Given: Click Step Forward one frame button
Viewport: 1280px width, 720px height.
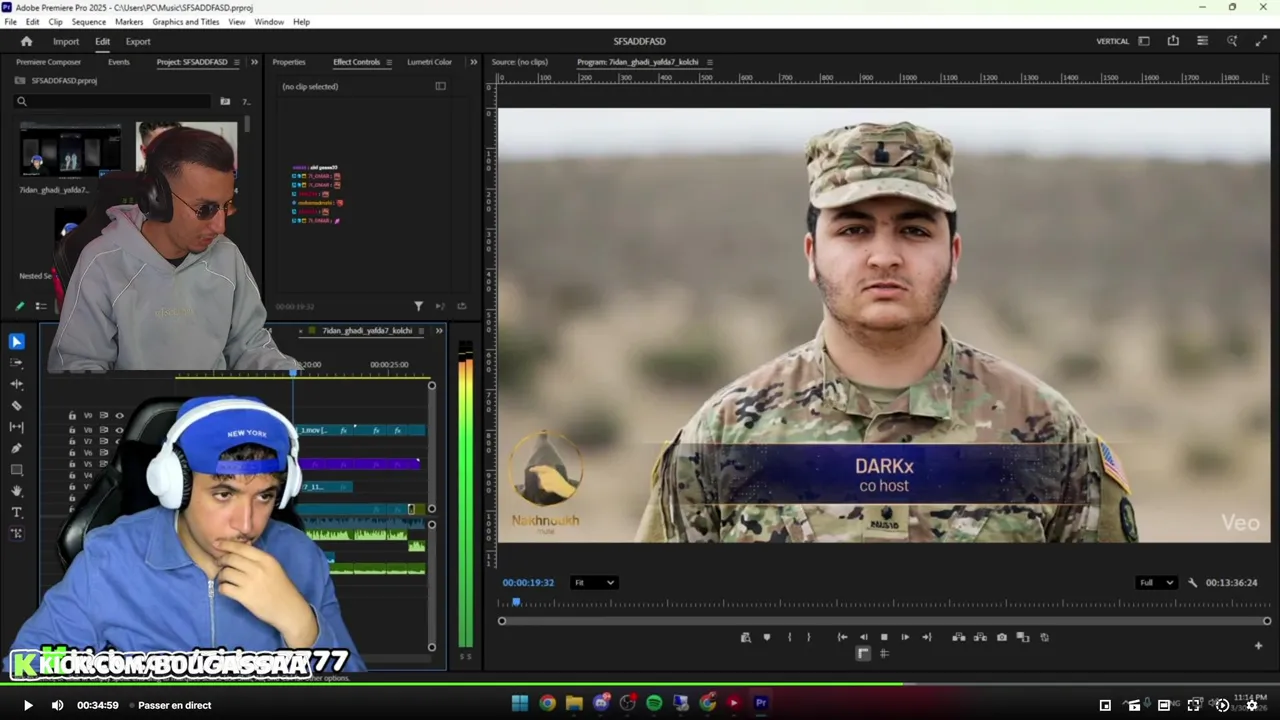Looking at the screenshot, I should pyautogui.click(x=905, y=637).
